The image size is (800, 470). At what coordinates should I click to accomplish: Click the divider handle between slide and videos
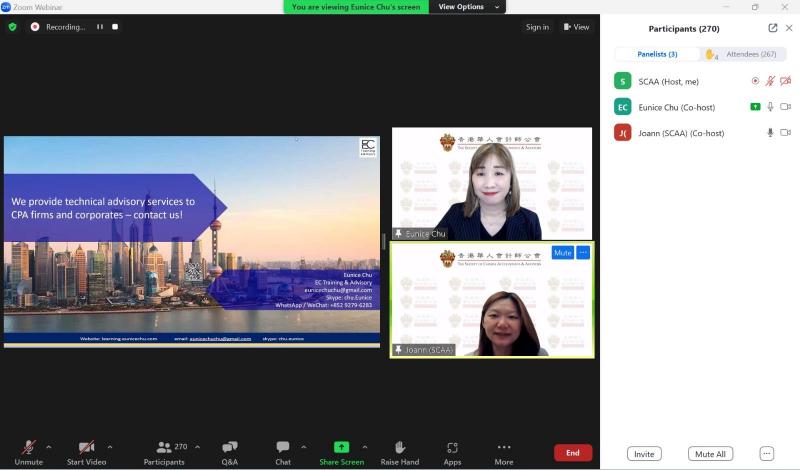(384, 241)
